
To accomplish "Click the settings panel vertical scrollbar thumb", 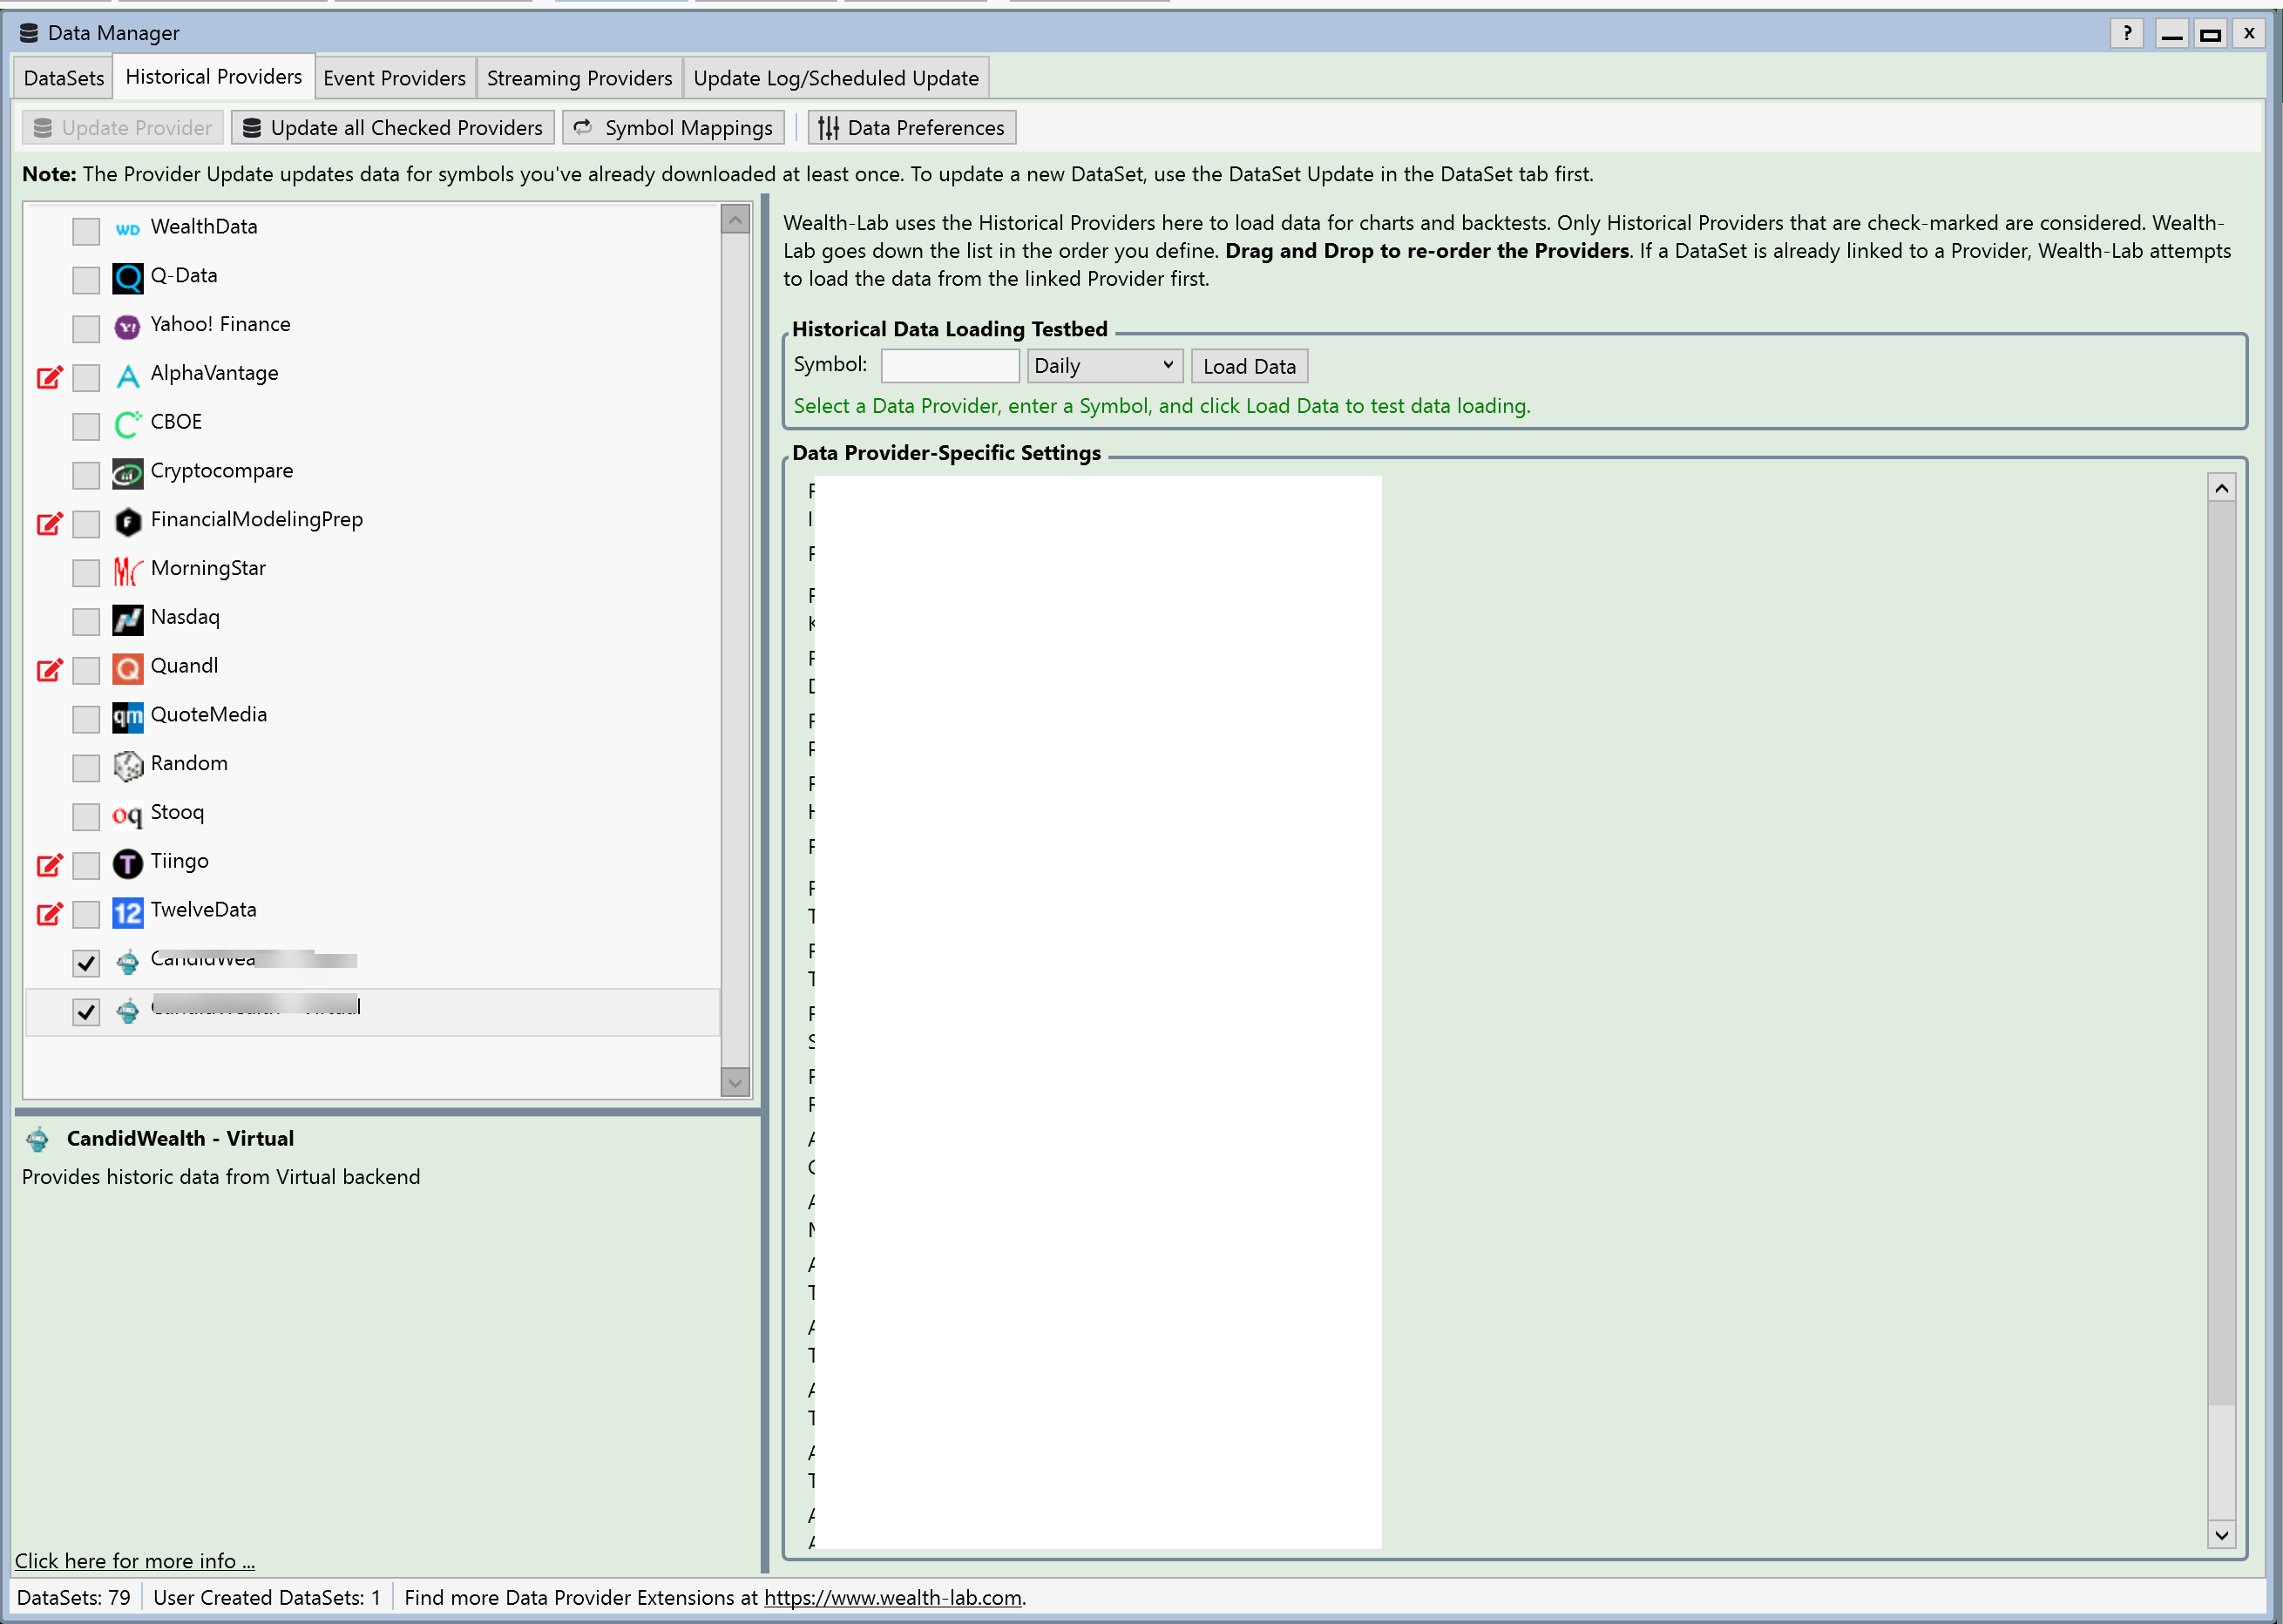I will point(2221,953).
